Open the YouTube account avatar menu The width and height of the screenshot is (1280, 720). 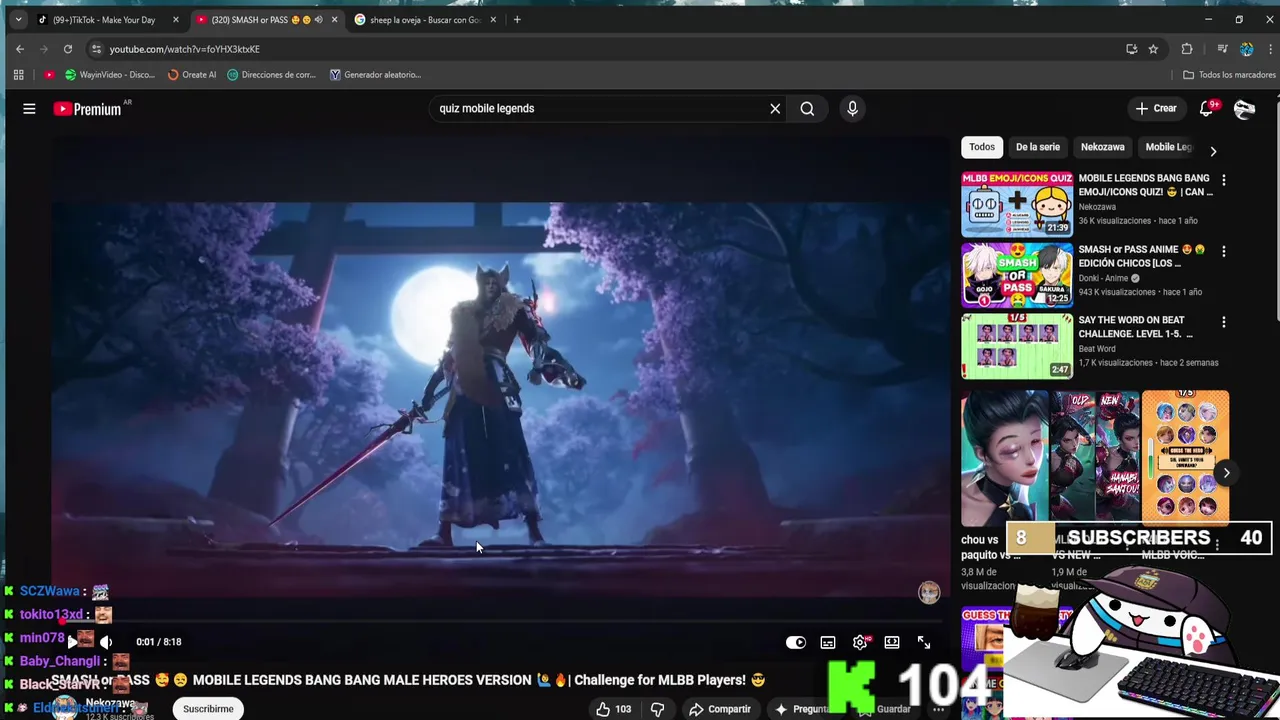1244,109
